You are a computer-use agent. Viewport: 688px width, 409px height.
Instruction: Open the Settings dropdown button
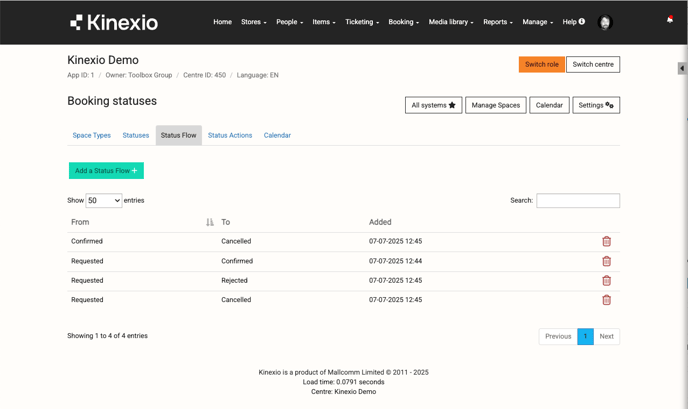coord(596,105)
